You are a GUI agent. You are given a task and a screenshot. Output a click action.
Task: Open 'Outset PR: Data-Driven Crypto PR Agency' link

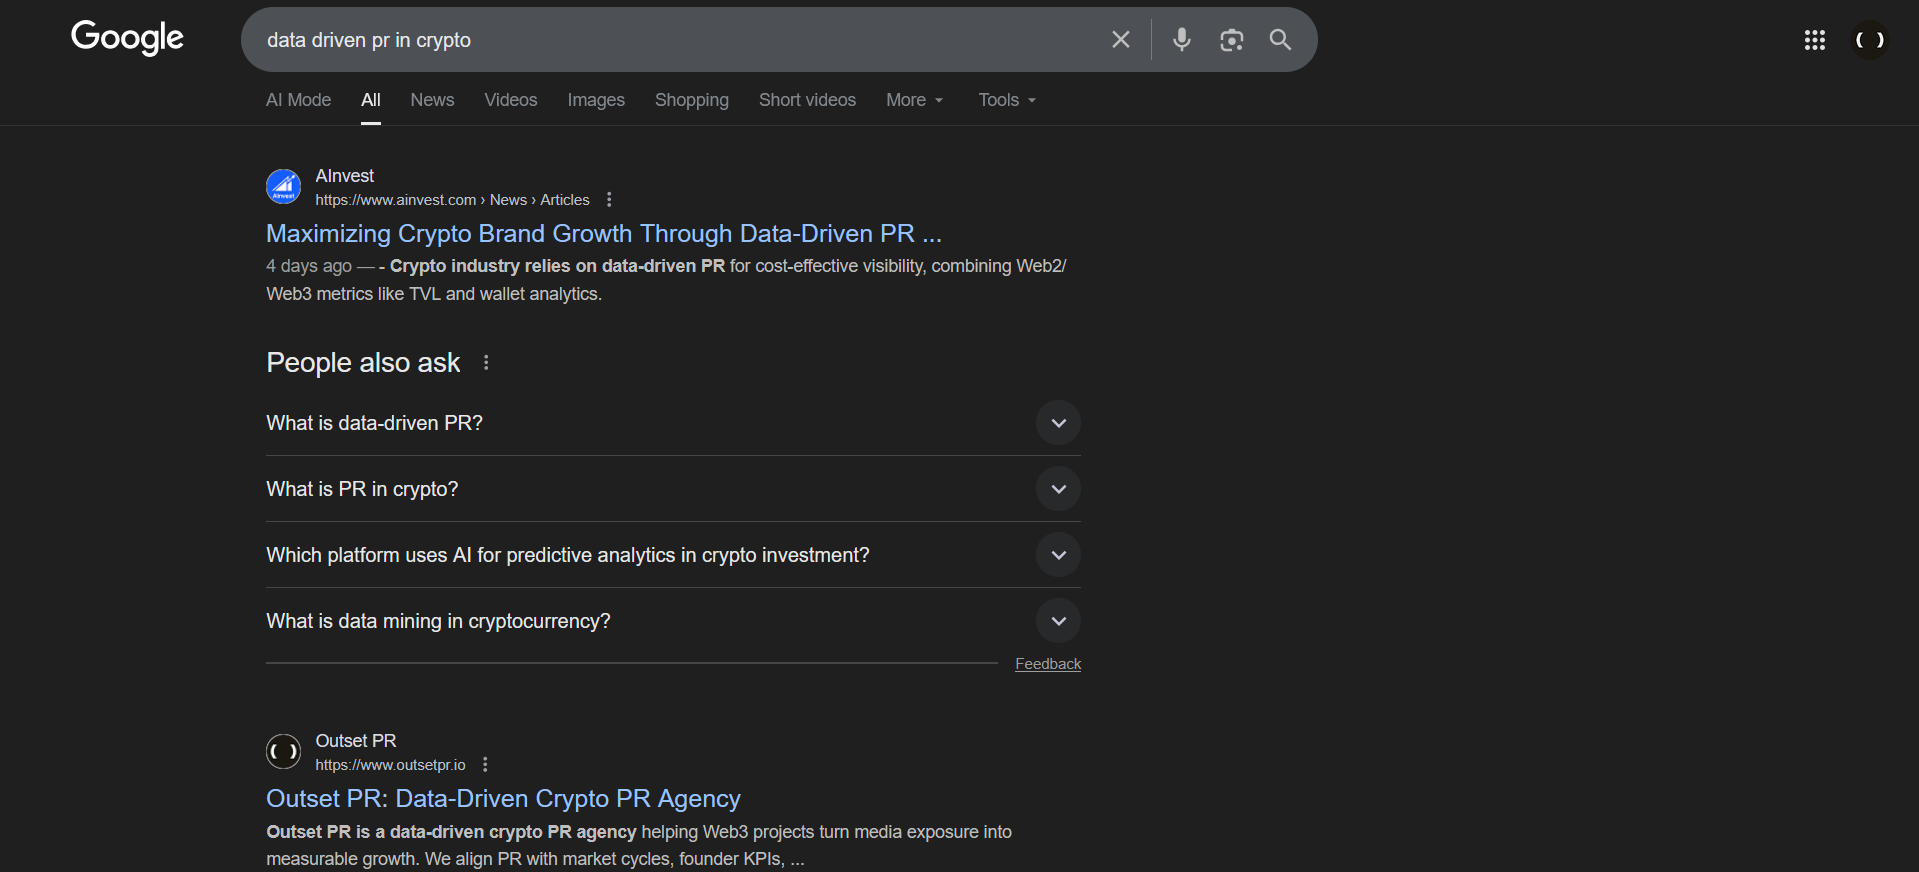[x=503, y=798]
